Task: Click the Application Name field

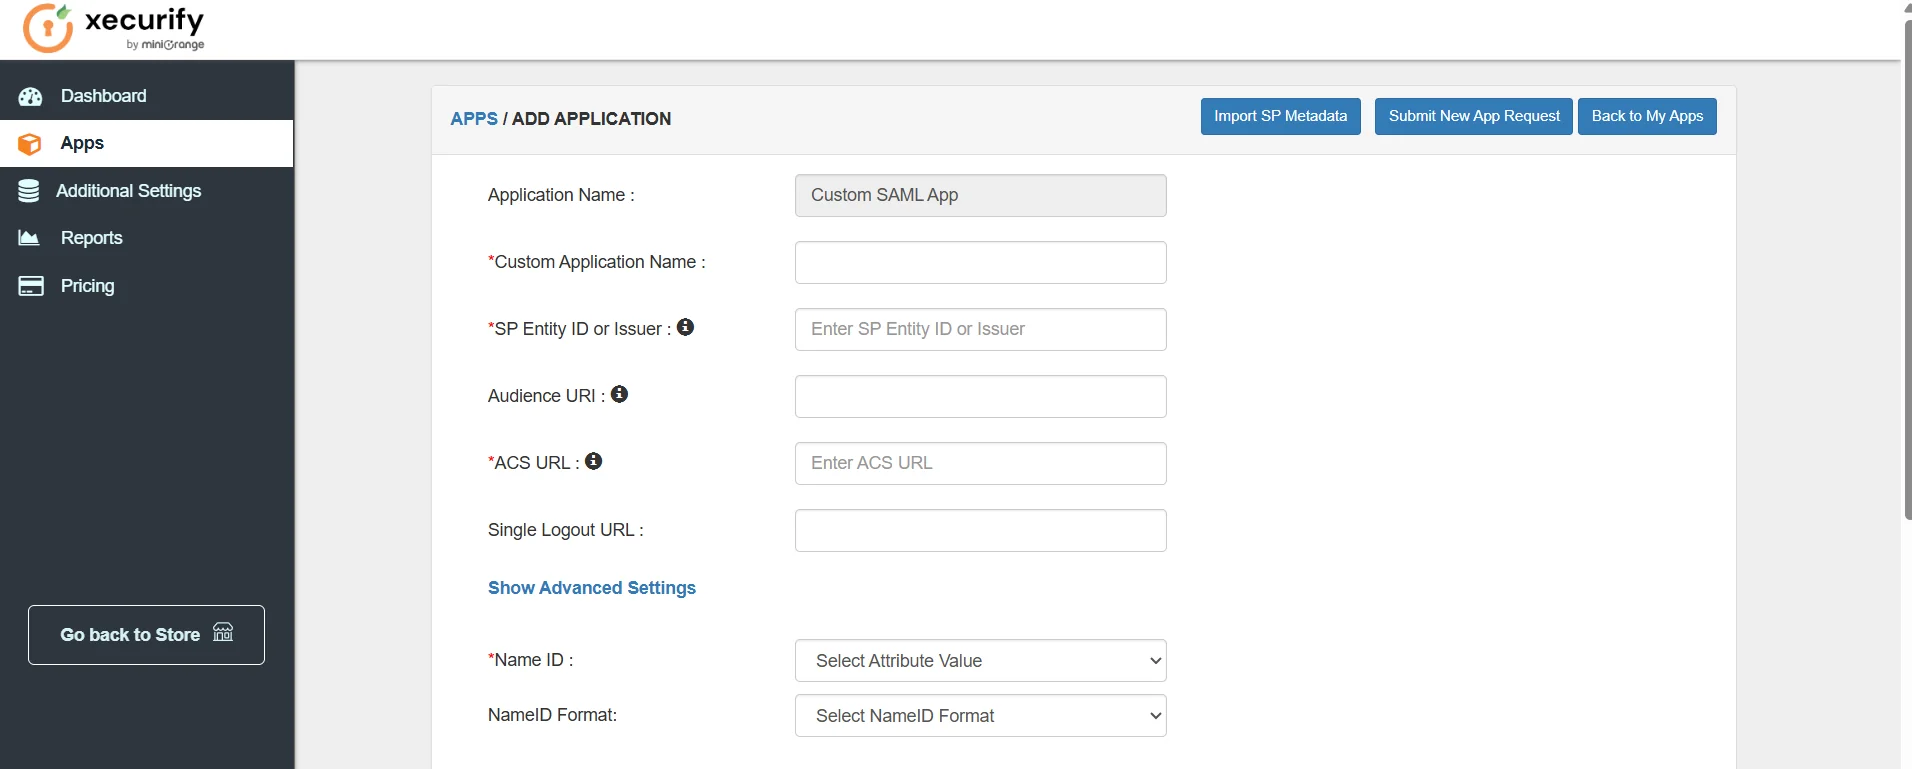Action: (981, 195)
